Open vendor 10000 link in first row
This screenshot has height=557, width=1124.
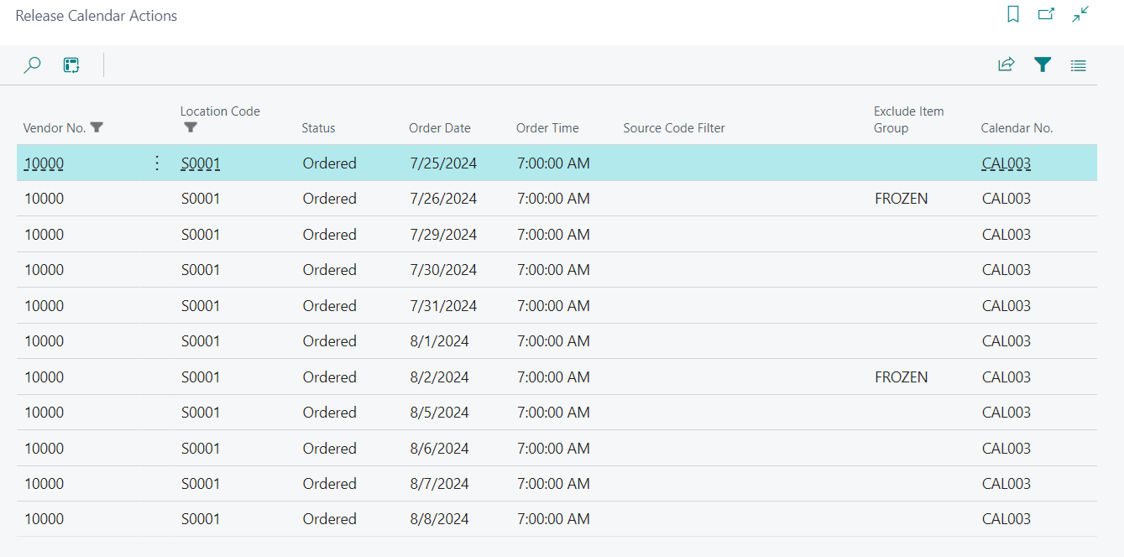(44, 164)
